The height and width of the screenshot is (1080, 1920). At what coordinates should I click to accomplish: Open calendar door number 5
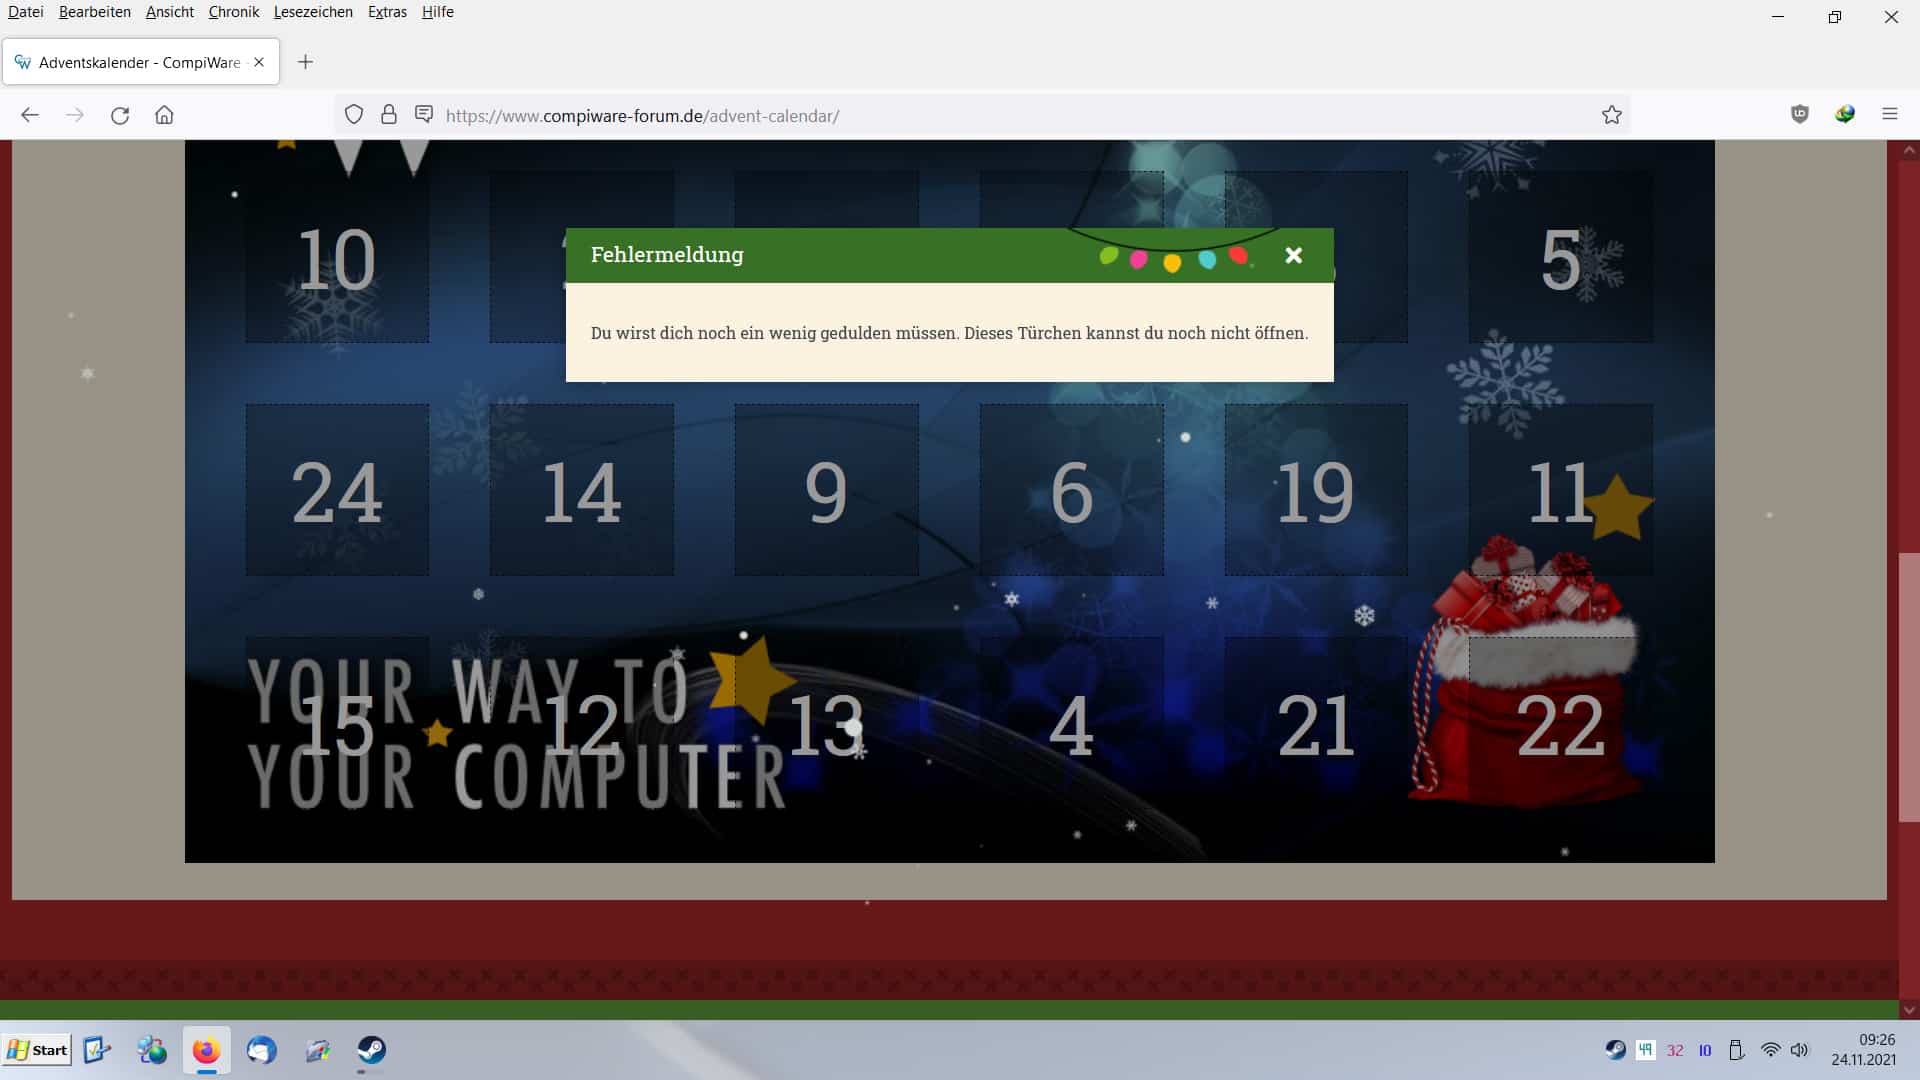pyautogui.click(x=1560, y=257)
